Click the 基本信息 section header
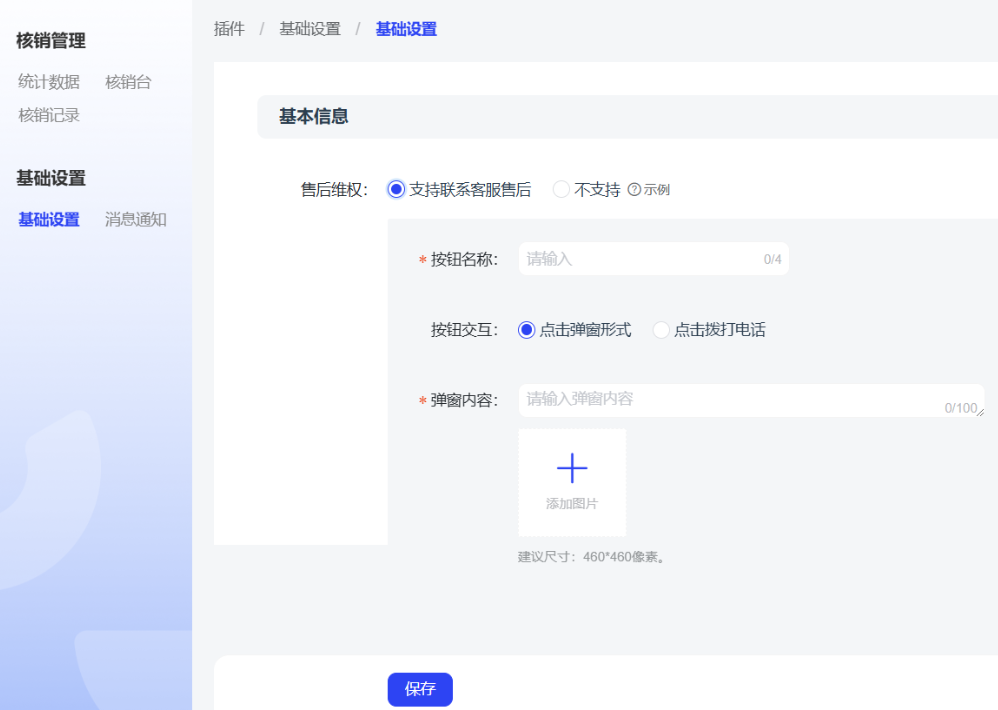Image resolution: width=998 pixels, height=710 pixels. click(x=314, y=116)
